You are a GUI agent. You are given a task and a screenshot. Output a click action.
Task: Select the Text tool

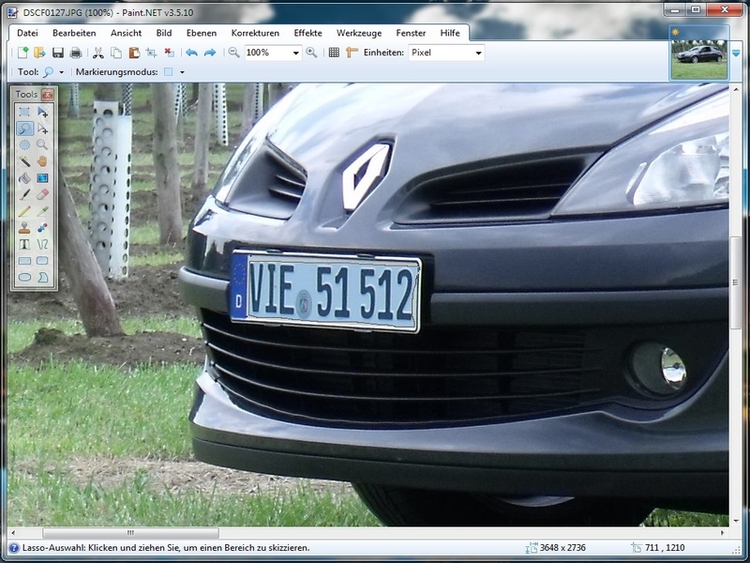coord(24,244)
